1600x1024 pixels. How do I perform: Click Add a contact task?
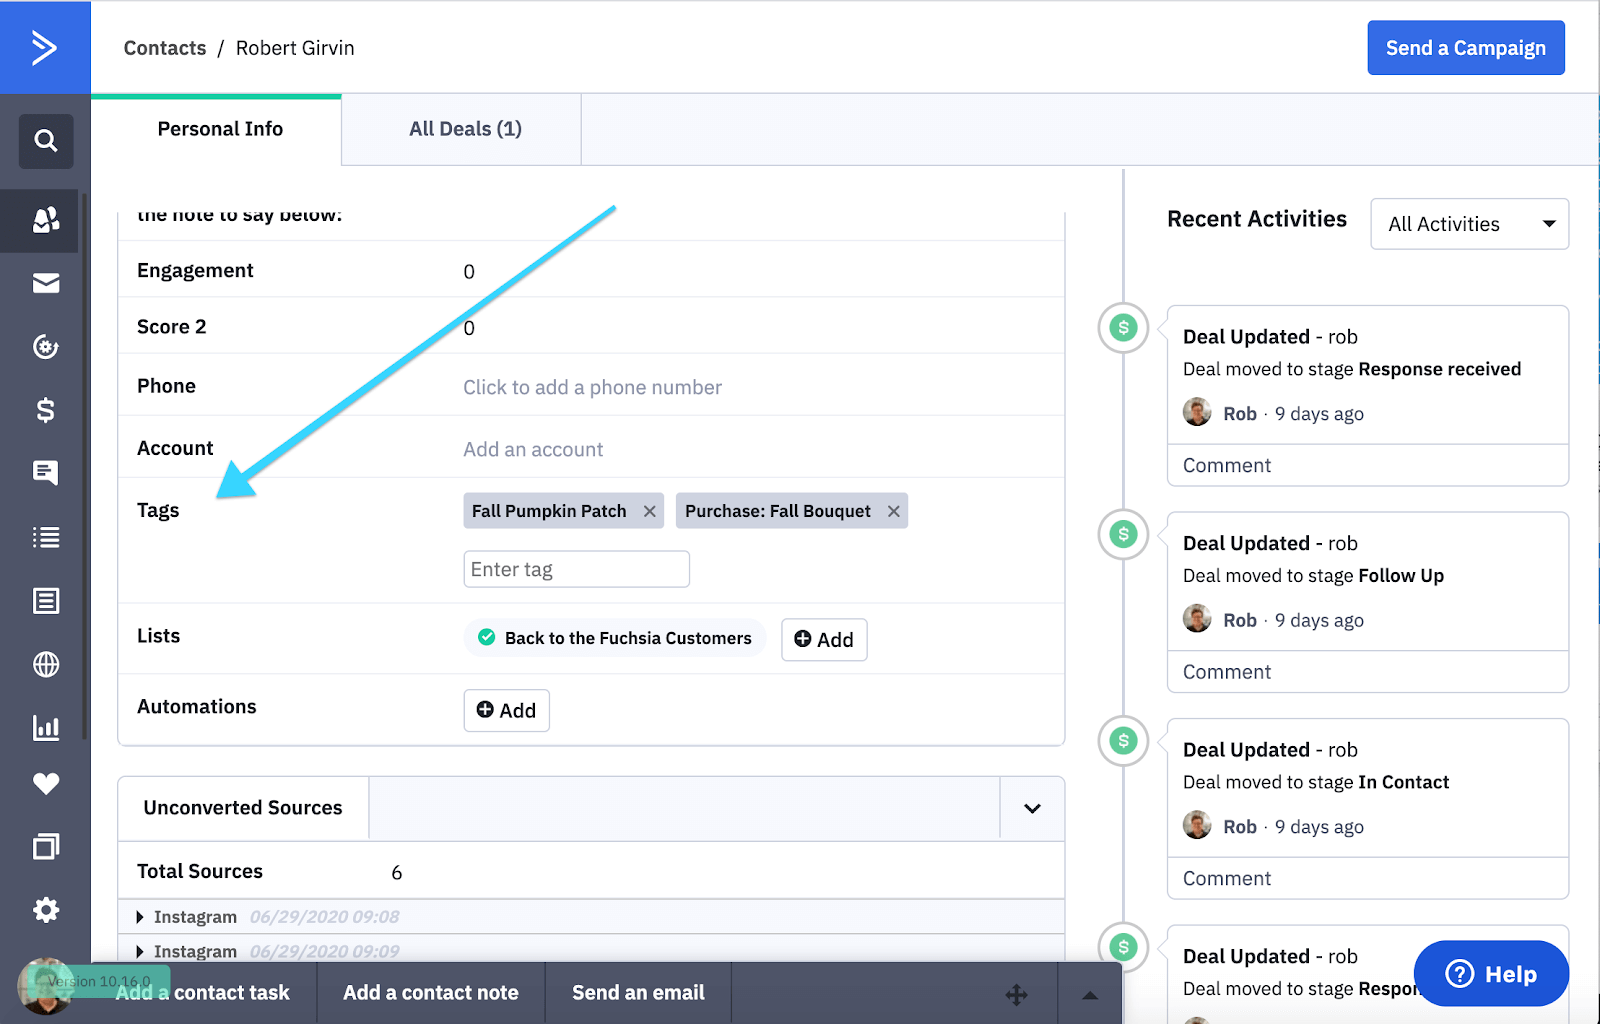[x=203, y=993]
